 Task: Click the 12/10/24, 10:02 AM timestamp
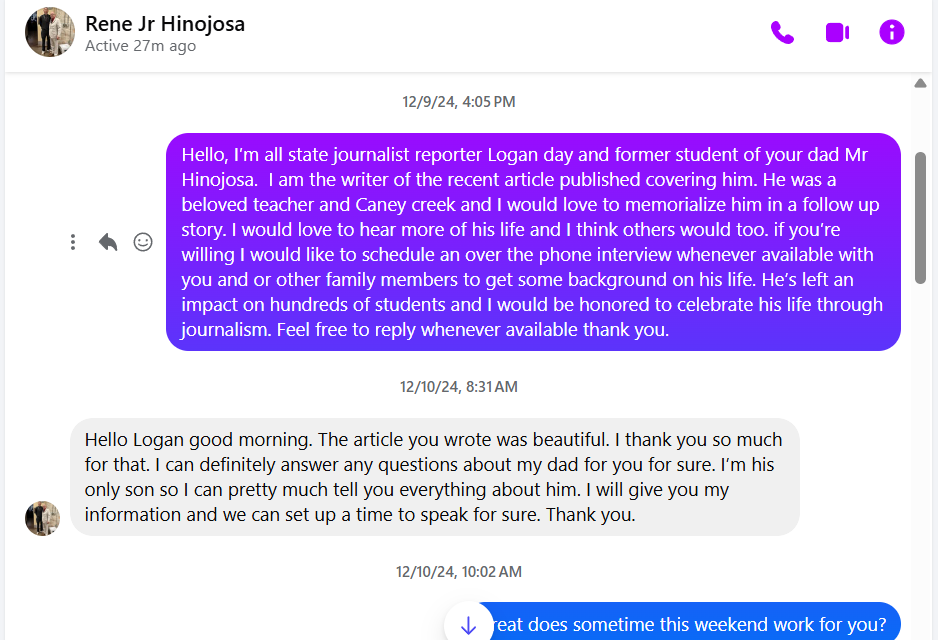pyautogui.click(x=459, y=572)
